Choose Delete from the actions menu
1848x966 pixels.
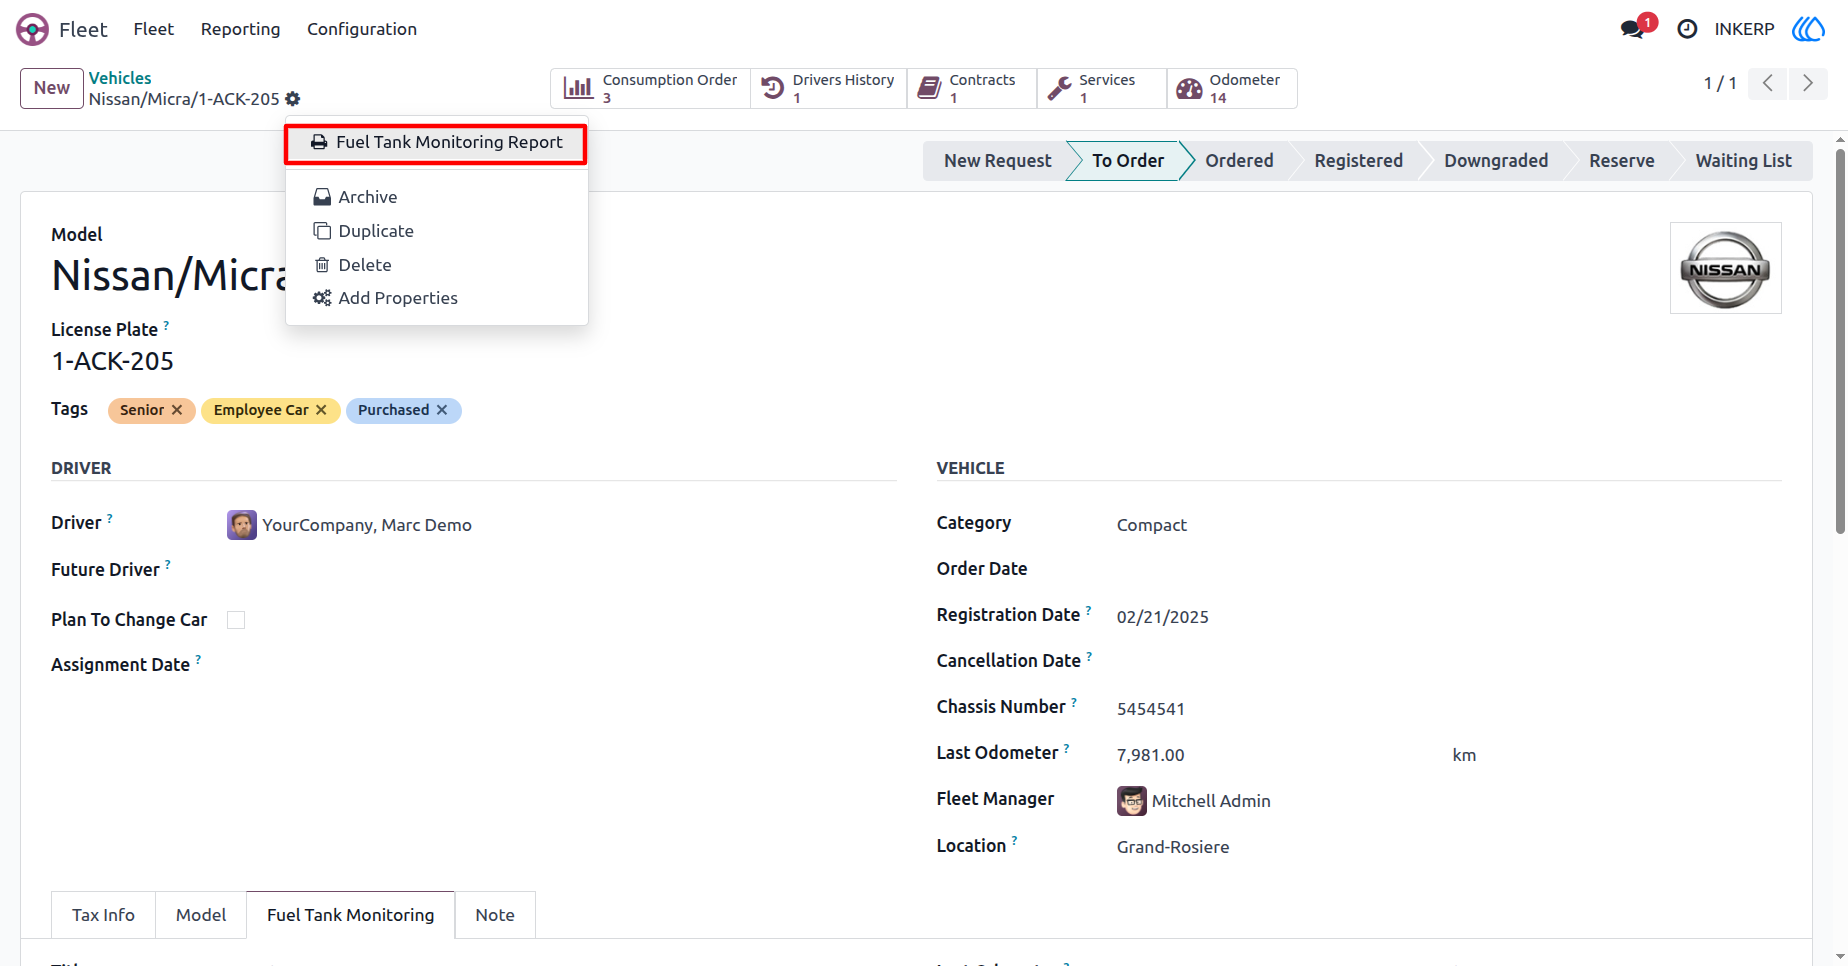pyautogui.click(x=436, y=265)
